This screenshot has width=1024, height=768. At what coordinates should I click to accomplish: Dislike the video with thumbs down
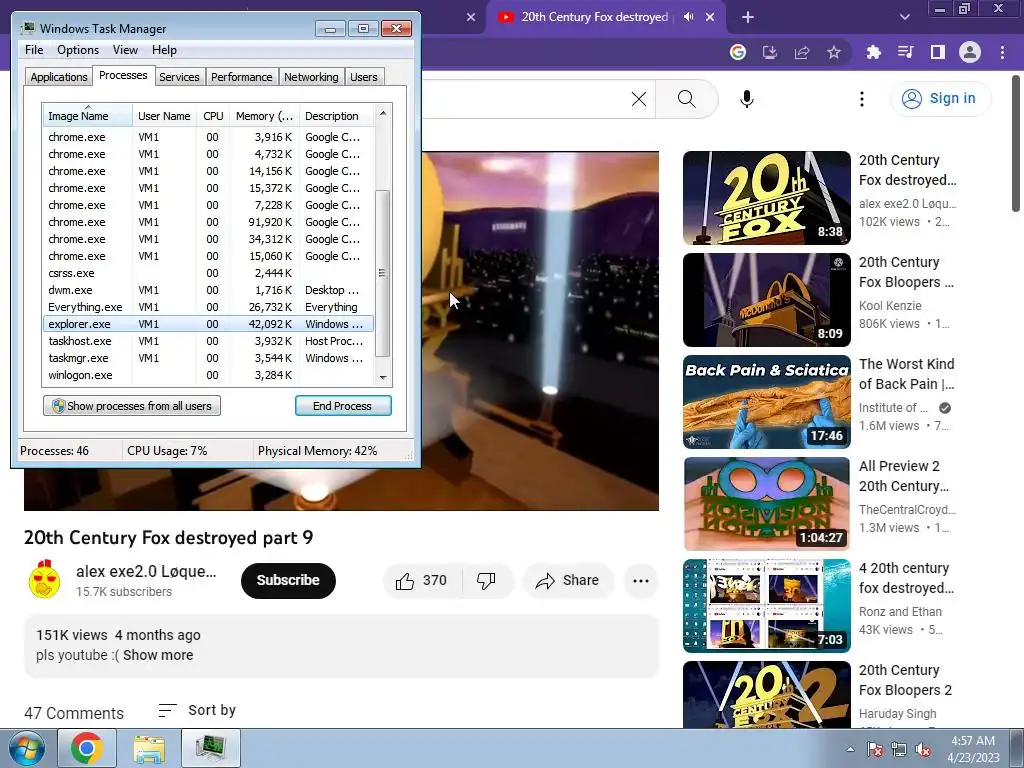point(486,581)
